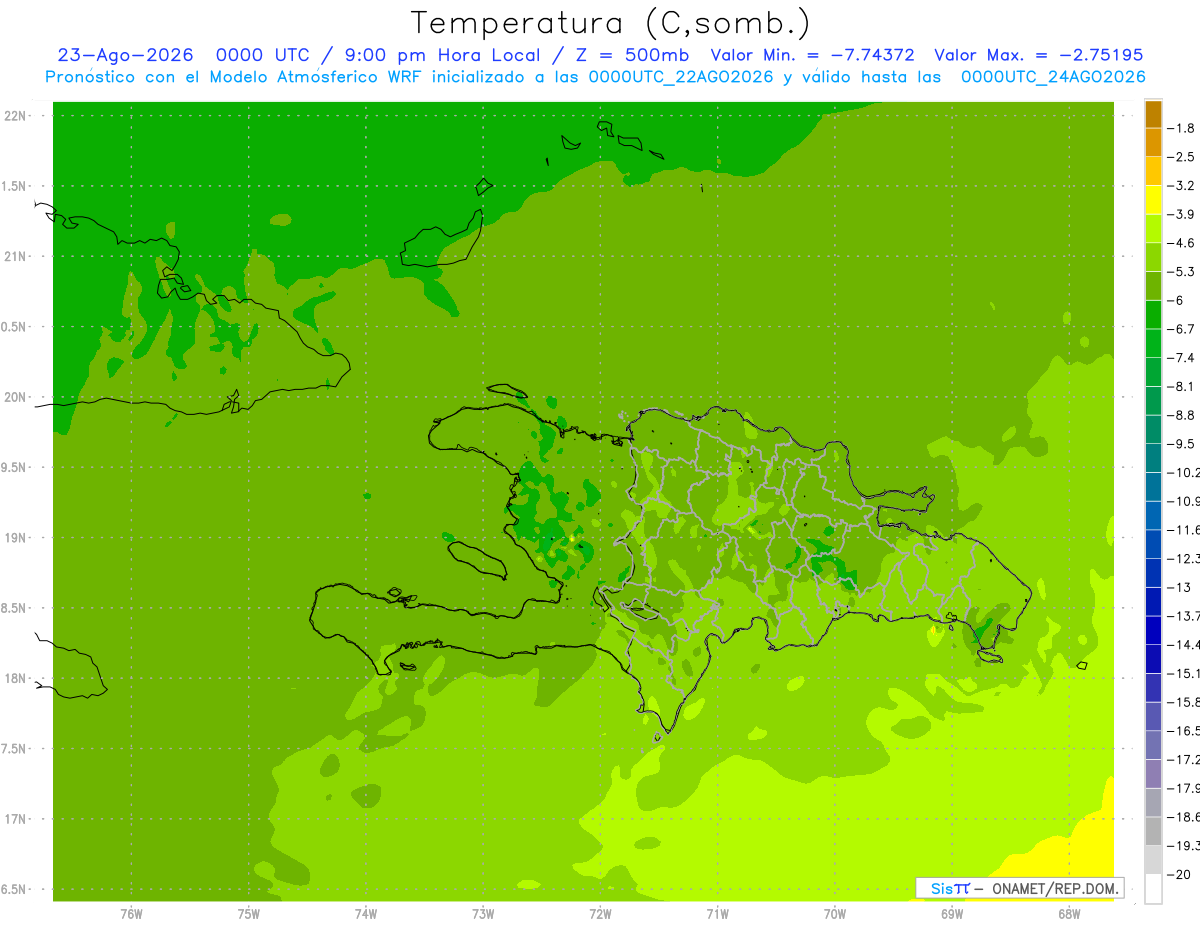Click the -6.7 colorbar label
The width and height of the screenshot is (1200, 927).
[1182, 329]
